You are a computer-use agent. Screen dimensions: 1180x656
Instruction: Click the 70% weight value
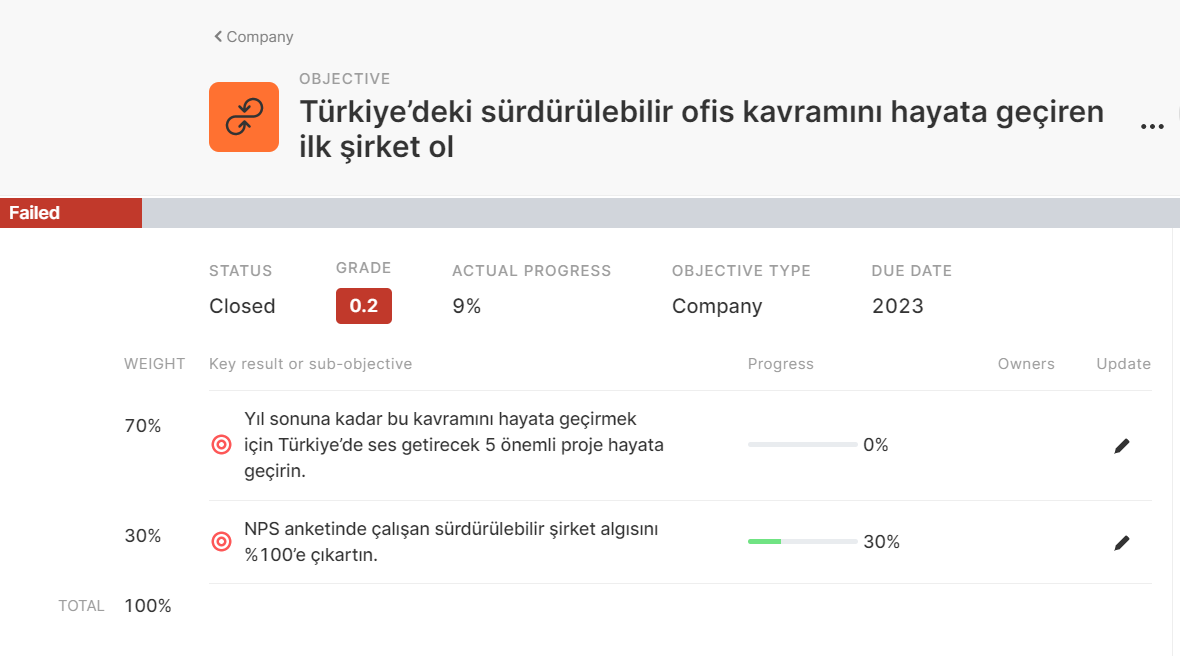pos(142,426)
